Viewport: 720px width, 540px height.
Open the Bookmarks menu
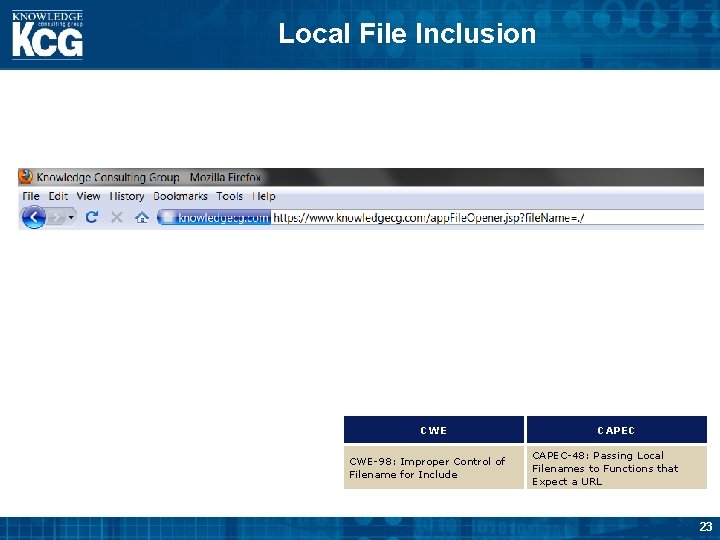pyautogui.click(x=180, y=196)
